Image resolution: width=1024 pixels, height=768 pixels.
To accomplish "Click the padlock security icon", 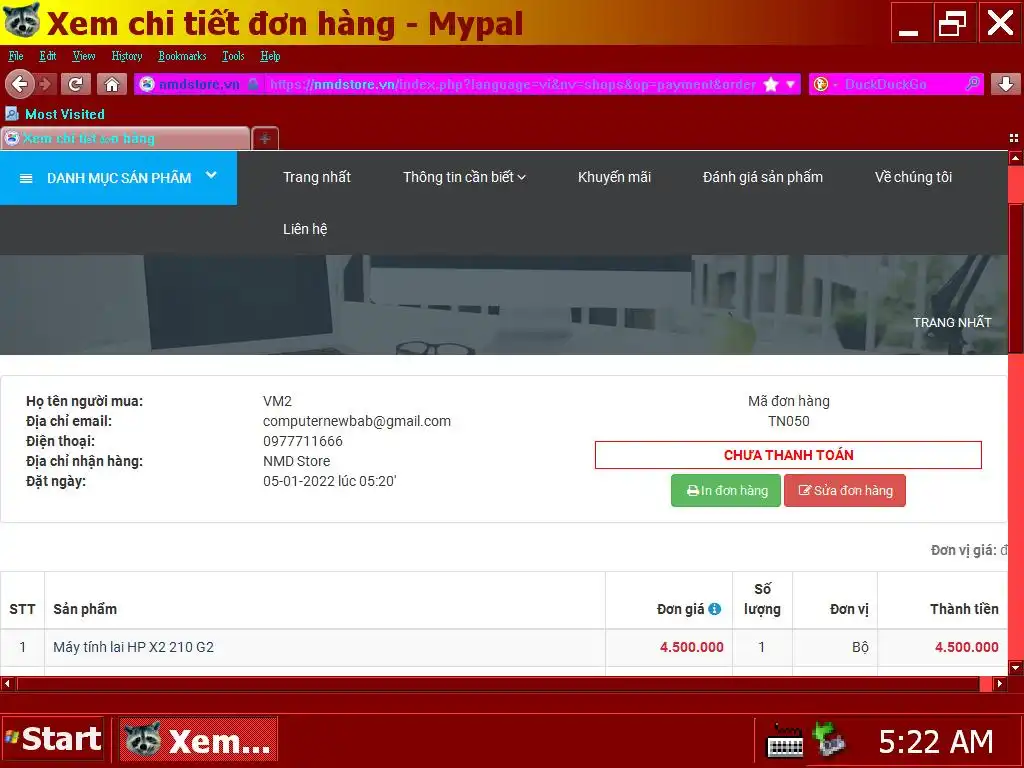I will pyautogui.click(x=253, y=84).
